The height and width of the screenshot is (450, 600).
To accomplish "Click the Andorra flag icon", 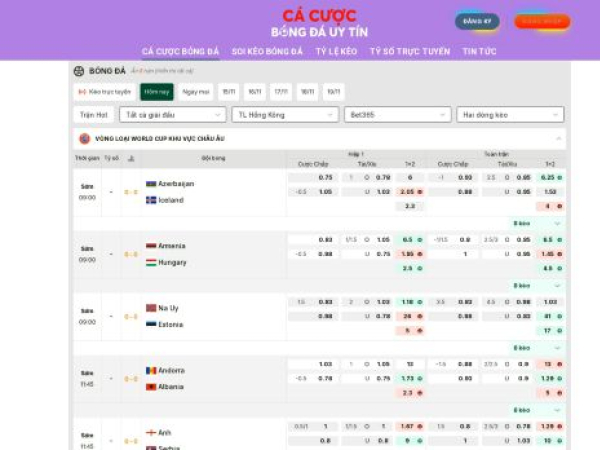I will 151,371.
